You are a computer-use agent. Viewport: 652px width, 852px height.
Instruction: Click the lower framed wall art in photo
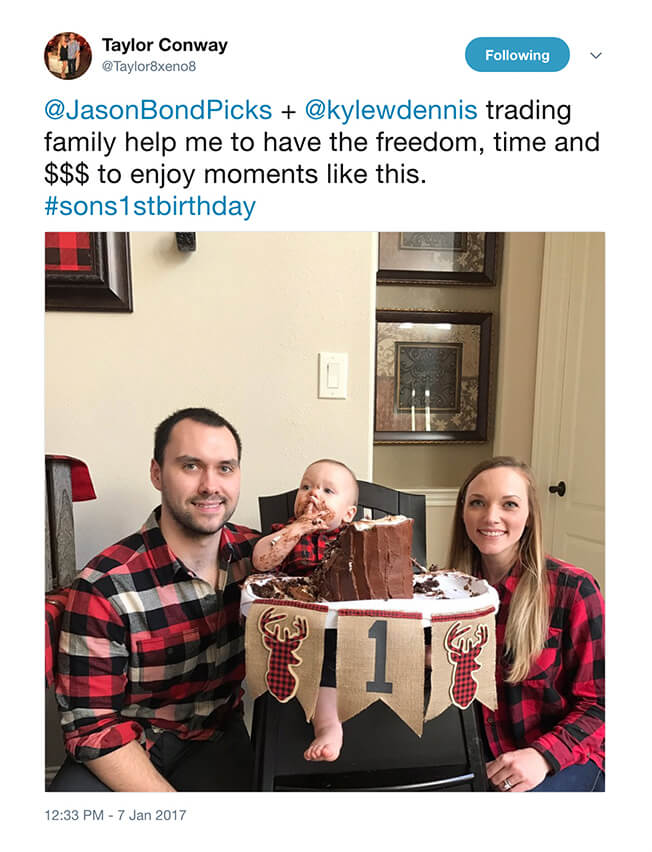click(x=433, y=377)
